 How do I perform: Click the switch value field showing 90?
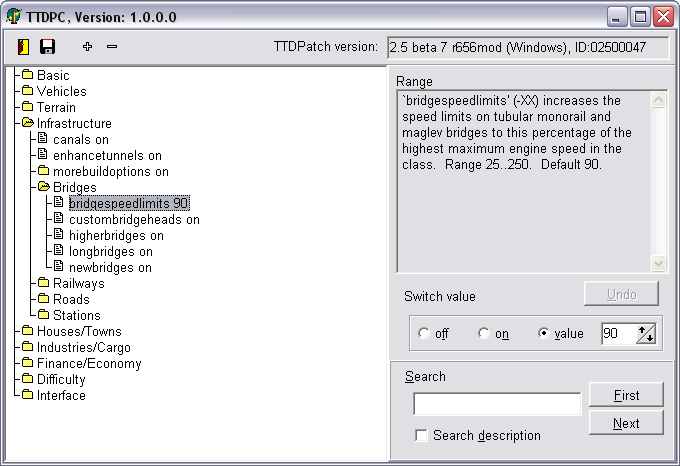click(619, 333)
